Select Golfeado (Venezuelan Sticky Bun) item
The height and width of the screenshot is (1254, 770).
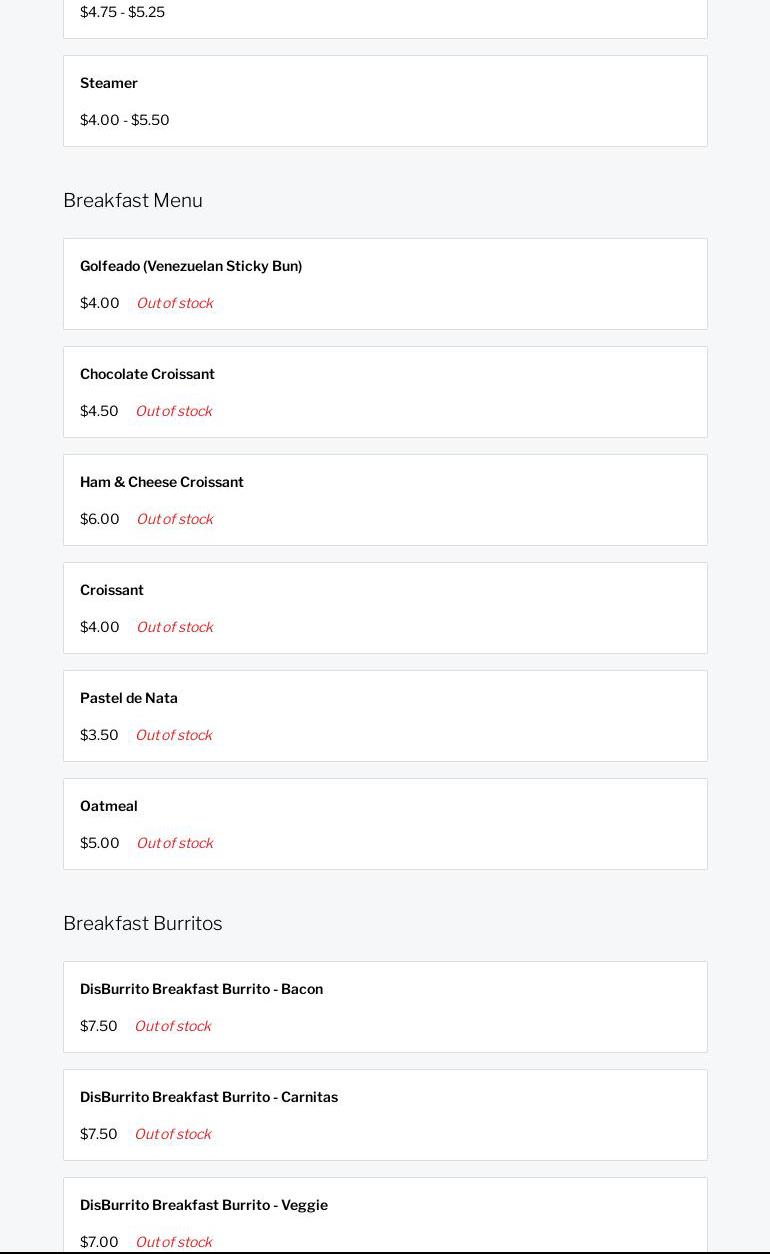click(191, 266)
